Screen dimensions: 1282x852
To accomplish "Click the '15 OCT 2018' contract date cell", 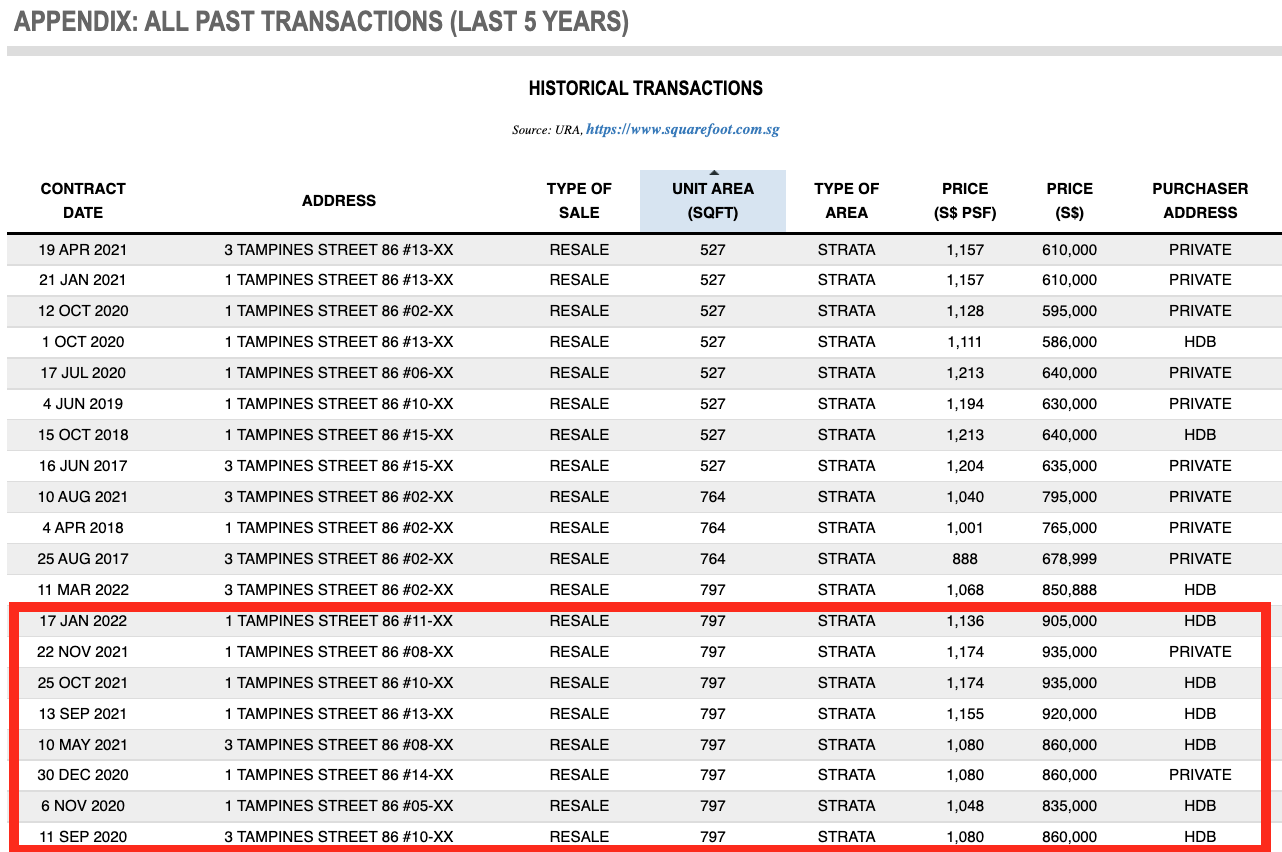I will [83, 435].
